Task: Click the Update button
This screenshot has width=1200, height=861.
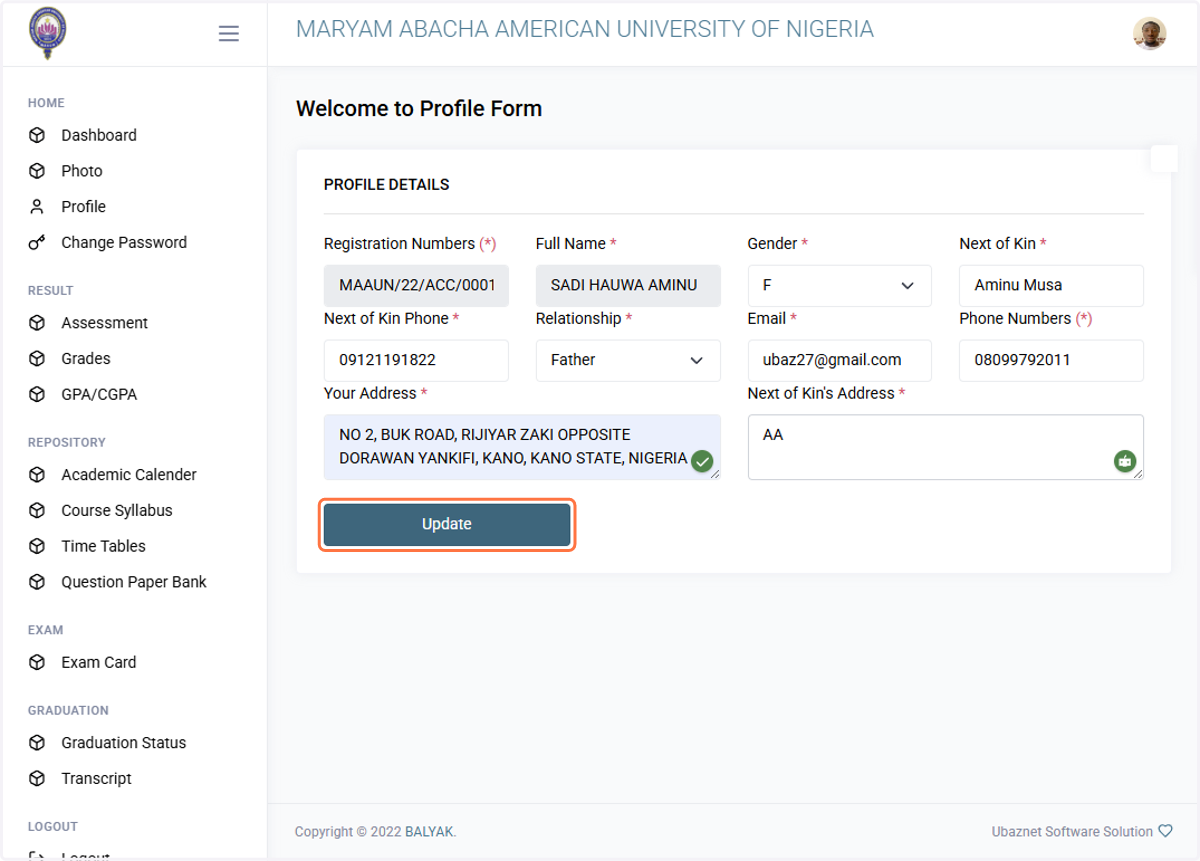Action: point(447,525)
